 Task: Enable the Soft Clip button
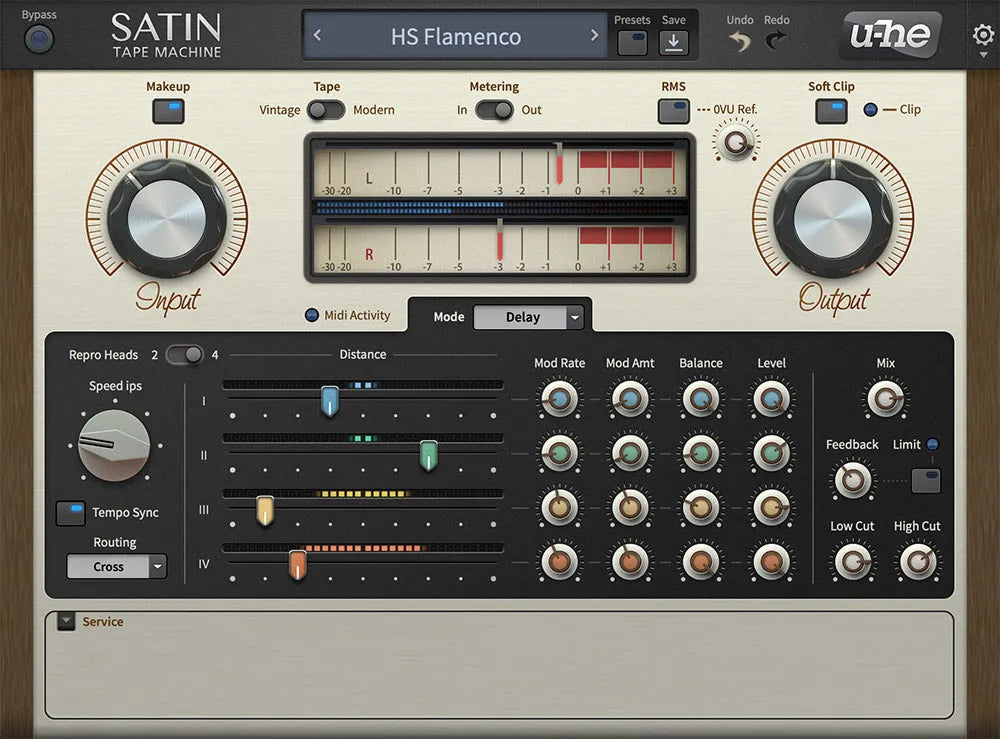831,113
